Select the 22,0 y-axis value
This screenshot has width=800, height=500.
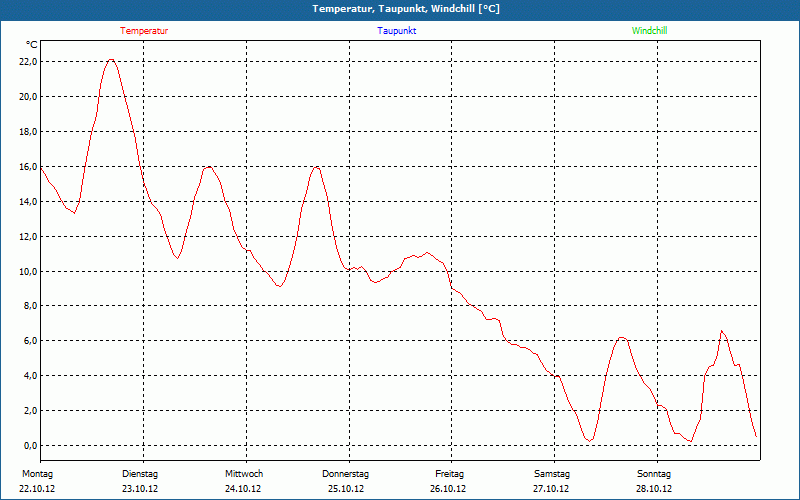pos(28,62)
